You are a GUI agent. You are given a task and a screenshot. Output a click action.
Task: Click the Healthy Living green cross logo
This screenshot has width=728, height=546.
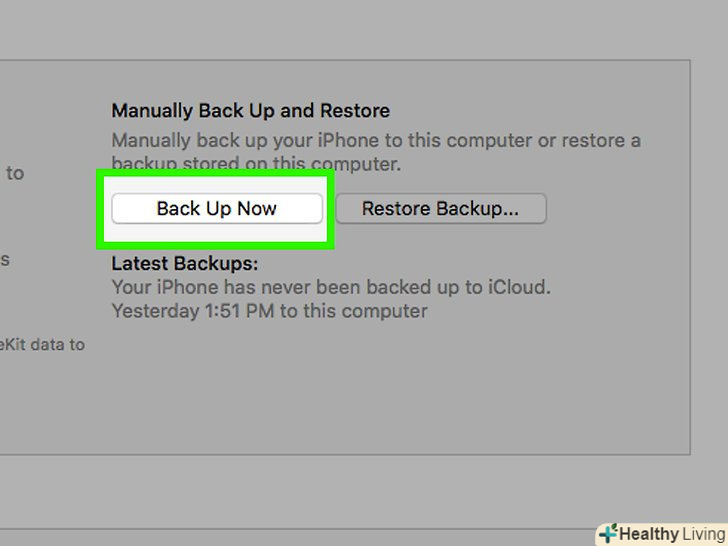coord(608,533)
